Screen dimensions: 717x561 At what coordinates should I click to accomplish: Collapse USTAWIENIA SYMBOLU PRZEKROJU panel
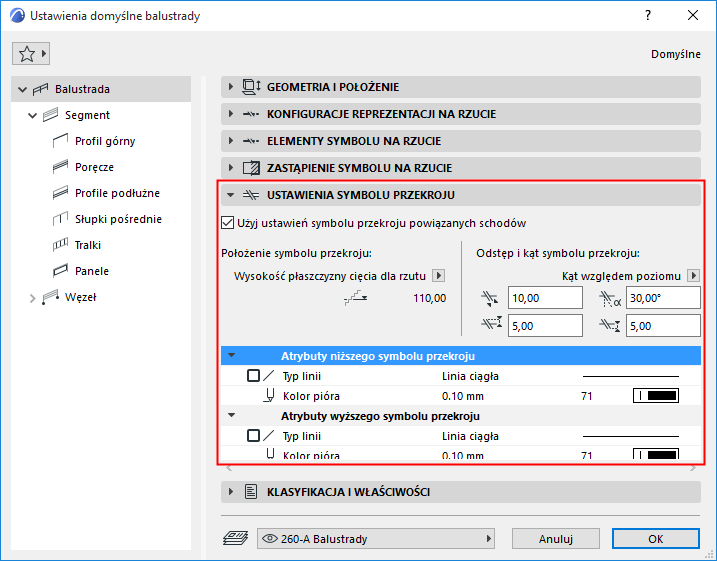460,195
